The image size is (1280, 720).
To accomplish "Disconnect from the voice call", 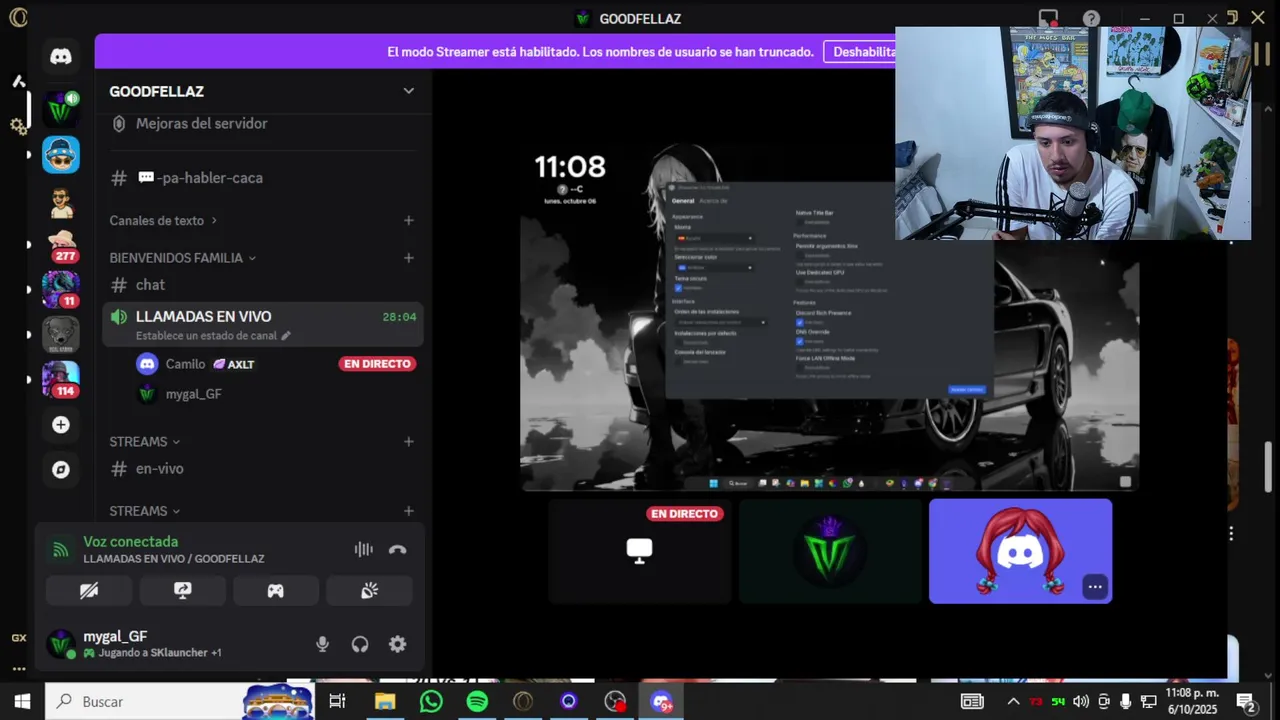I will pyautogui.click(x=398, y=549).
